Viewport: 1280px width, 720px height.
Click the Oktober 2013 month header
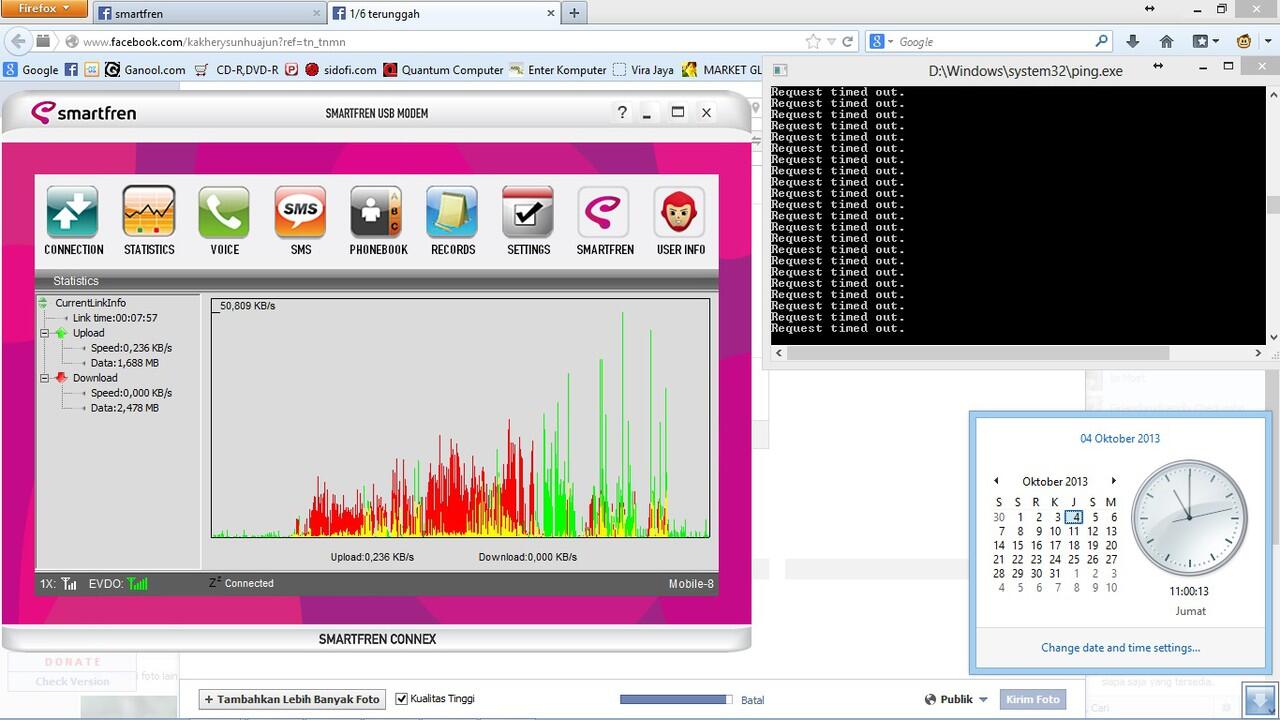coord(1055,481)
